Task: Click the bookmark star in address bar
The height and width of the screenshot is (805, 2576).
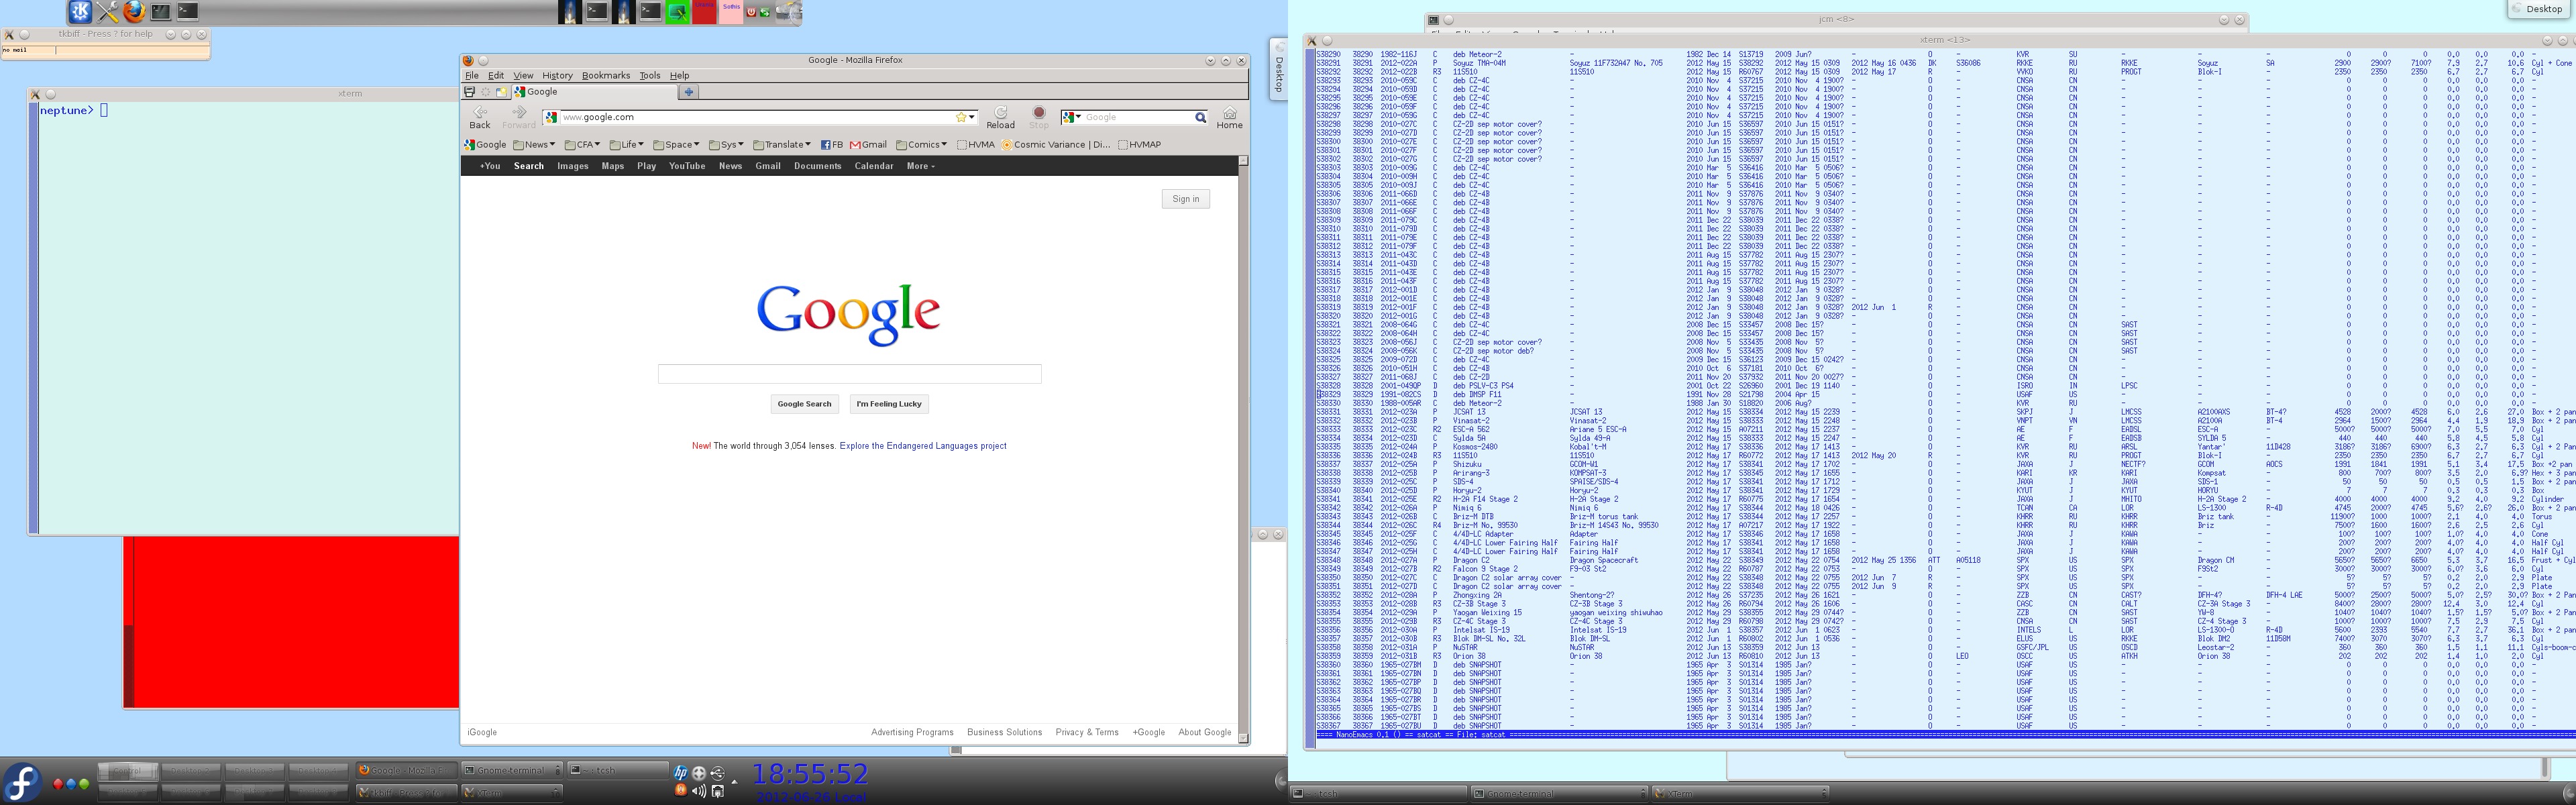Action: point(961,117)
